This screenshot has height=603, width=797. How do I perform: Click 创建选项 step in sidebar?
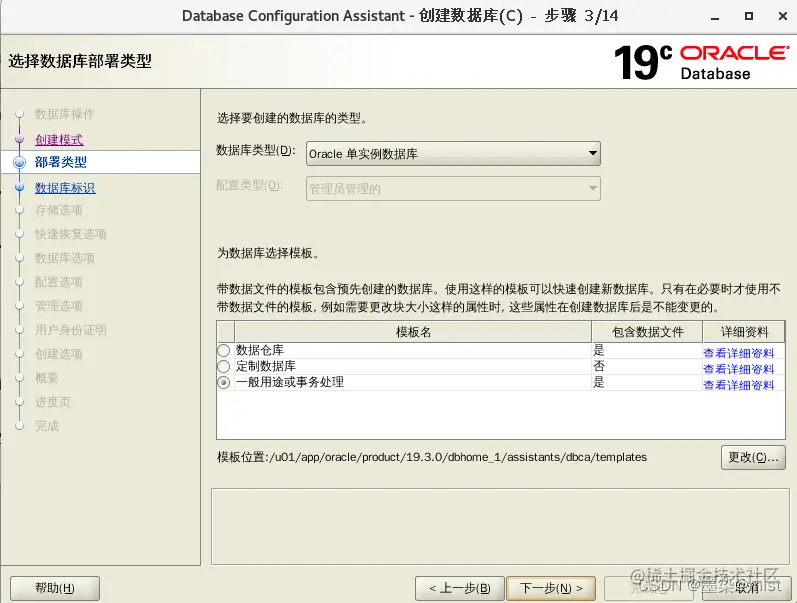(58, 354)
